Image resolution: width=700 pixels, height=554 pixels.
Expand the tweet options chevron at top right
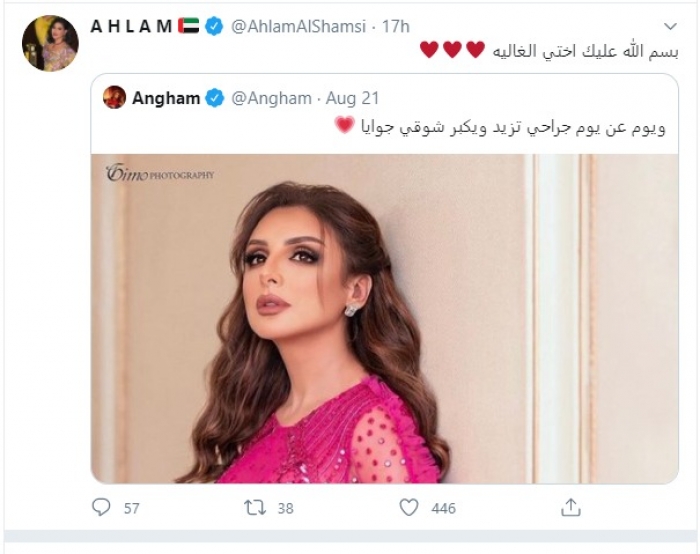click(x=670, y=26)
